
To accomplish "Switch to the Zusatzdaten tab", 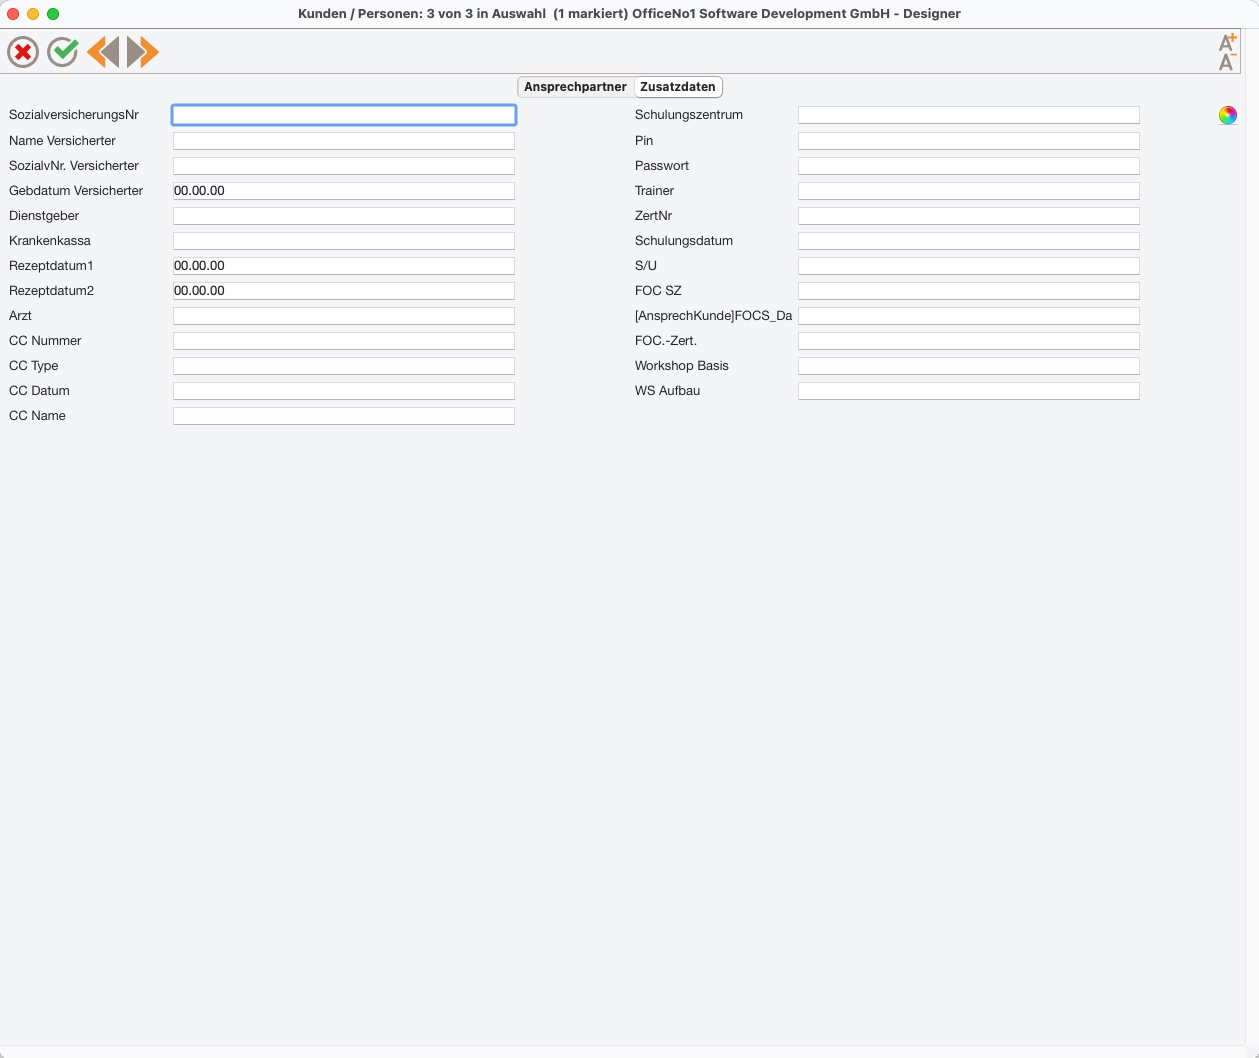I will coord(678,87).
